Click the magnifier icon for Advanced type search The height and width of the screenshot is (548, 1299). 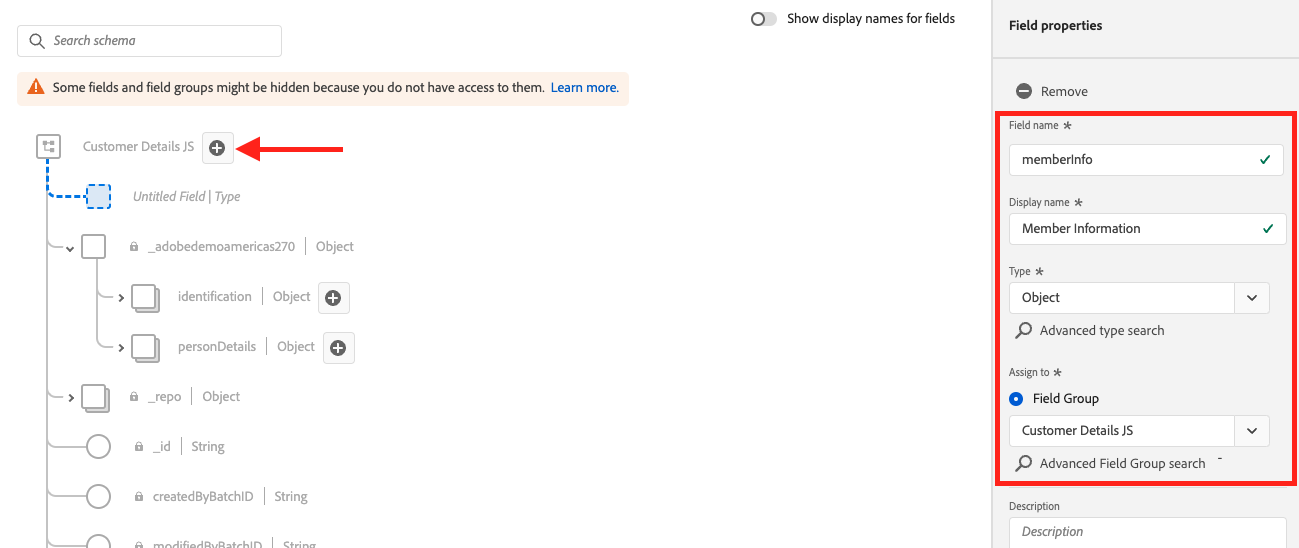[x=1024, y=330]
